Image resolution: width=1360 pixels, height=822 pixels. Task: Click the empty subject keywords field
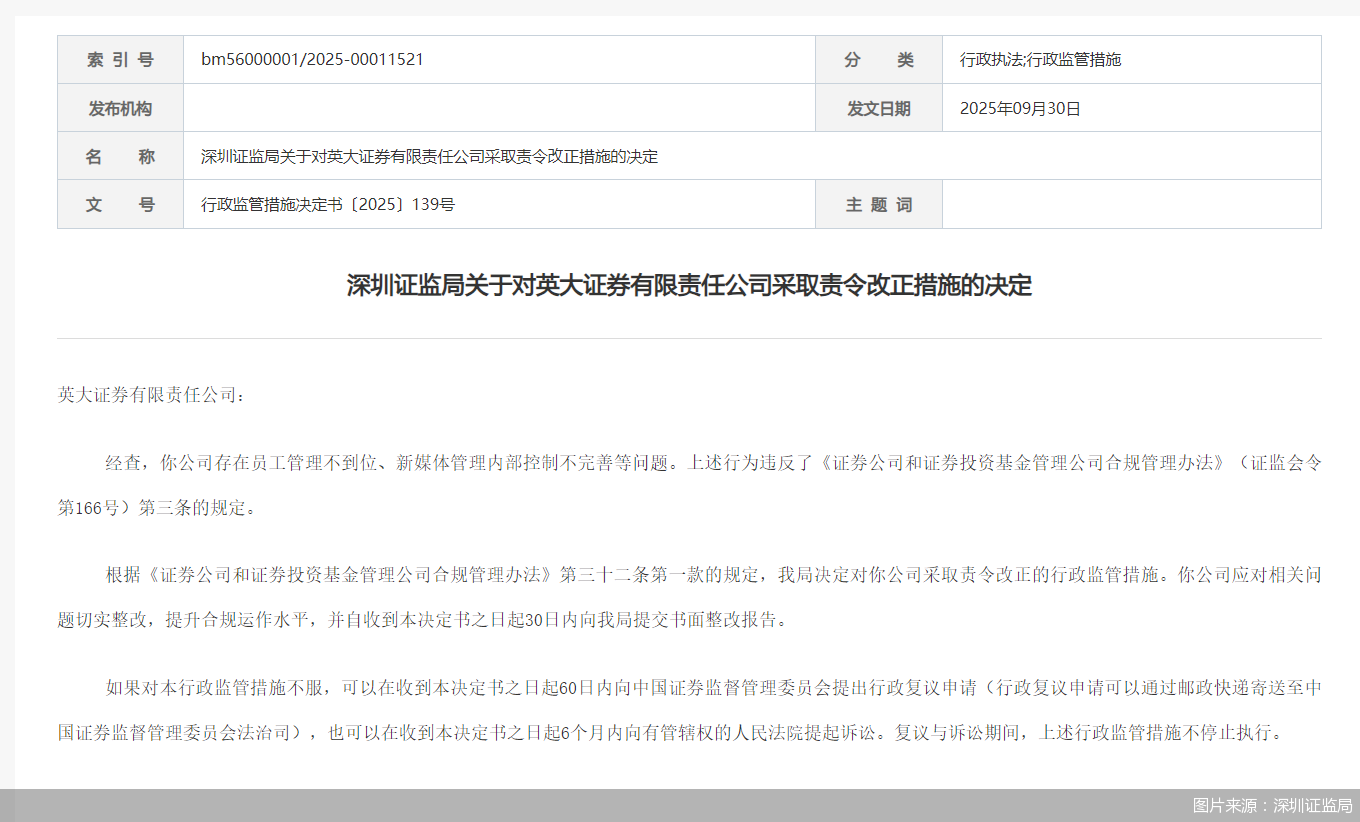pos(1130,203)
